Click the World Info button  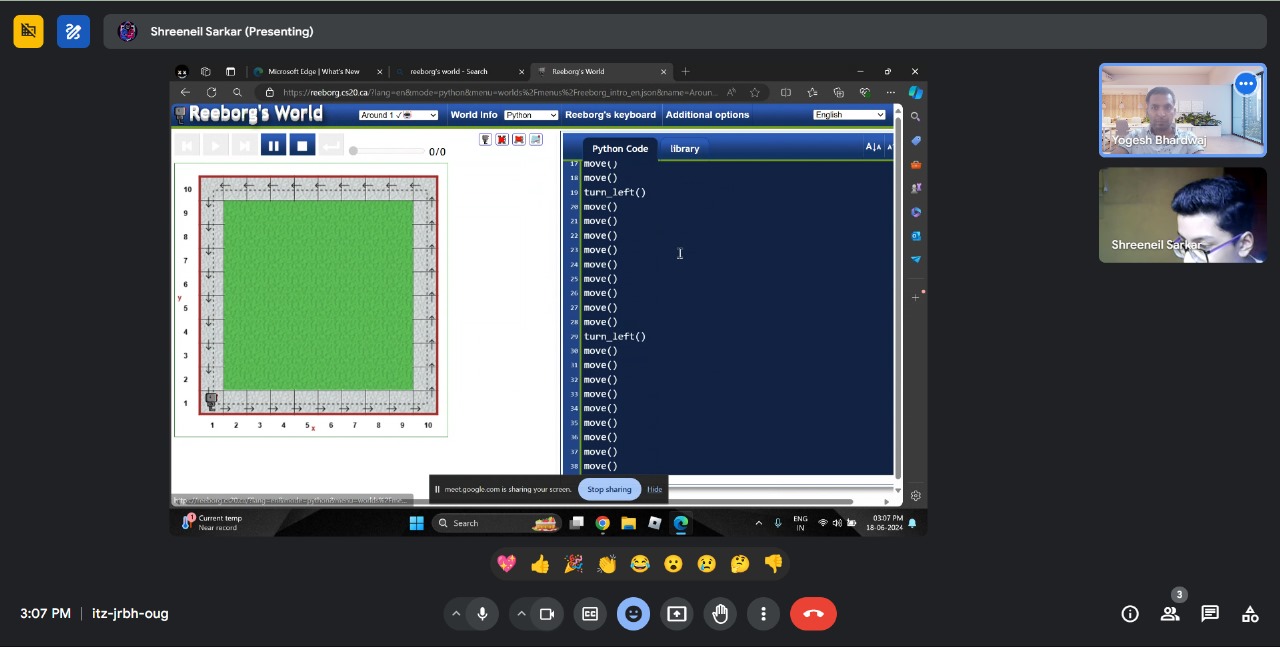click(473, 115)
